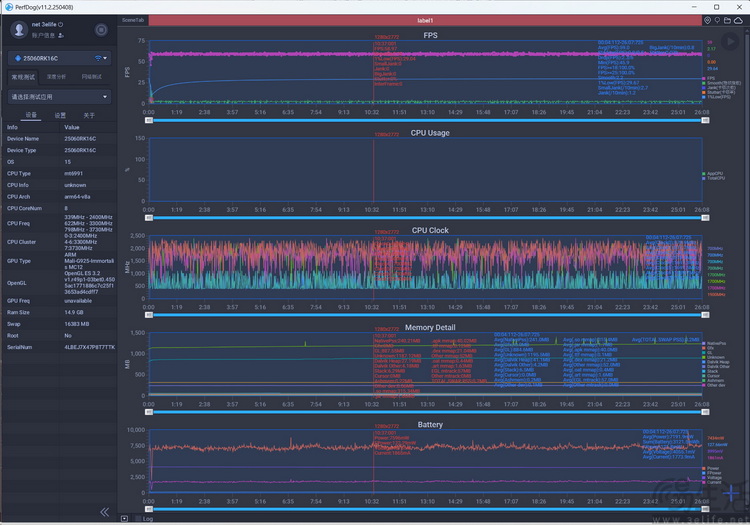Open the test application selection dropdown
The image size is (750, 525).
tap(60, 97)
